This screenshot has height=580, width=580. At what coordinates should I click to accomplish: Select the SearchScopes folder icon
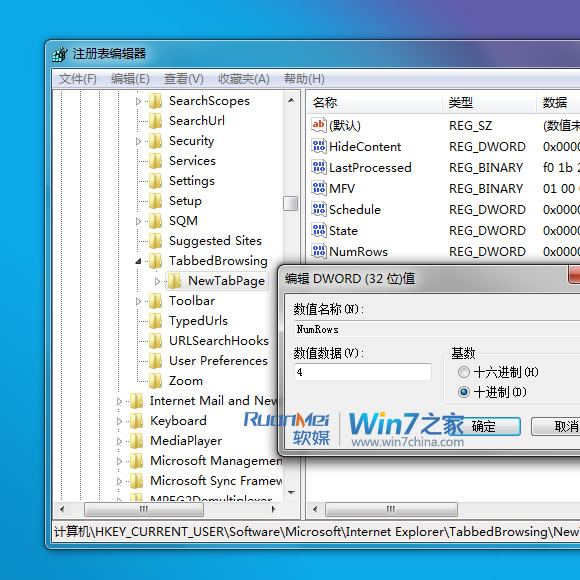click(x=155, y=101)
